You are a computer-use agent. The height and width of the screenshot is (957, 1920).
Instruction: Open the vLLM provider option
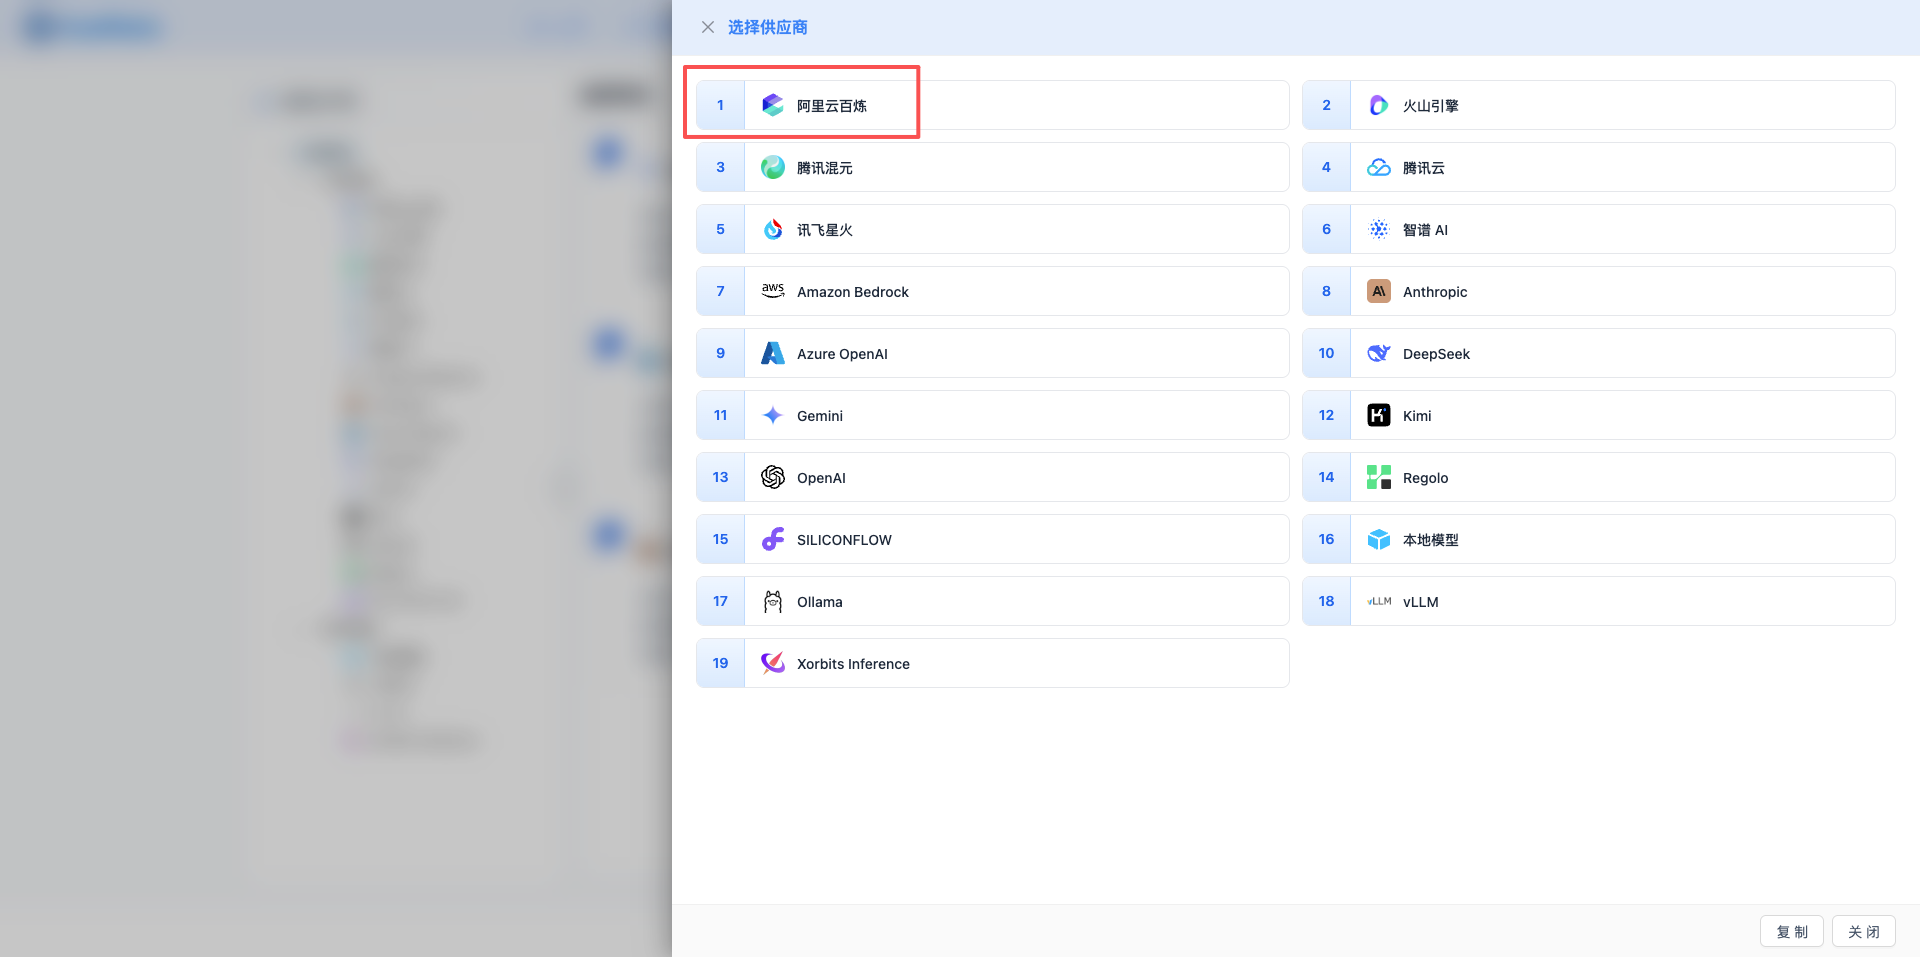(1597, 601)
